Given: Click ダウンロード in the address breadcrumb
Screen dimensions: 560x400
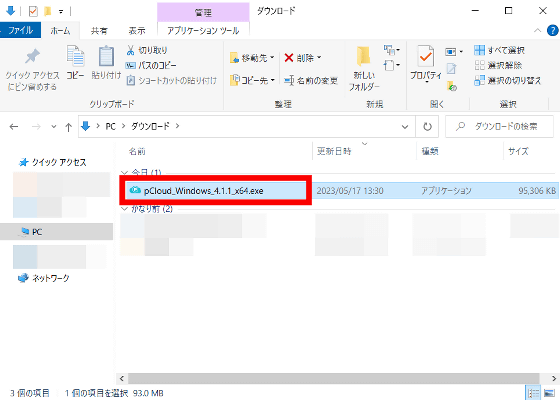Looking at the screenshot, I should pyautogui.click(x=150, y=126).
